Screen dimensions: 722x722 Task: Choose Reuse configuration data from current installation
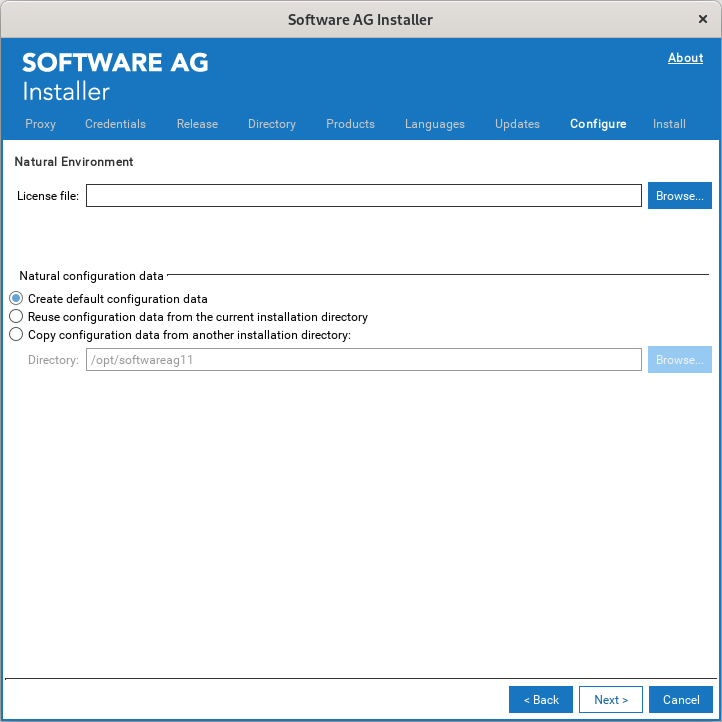pyautogui.click(x=16, y=317)
